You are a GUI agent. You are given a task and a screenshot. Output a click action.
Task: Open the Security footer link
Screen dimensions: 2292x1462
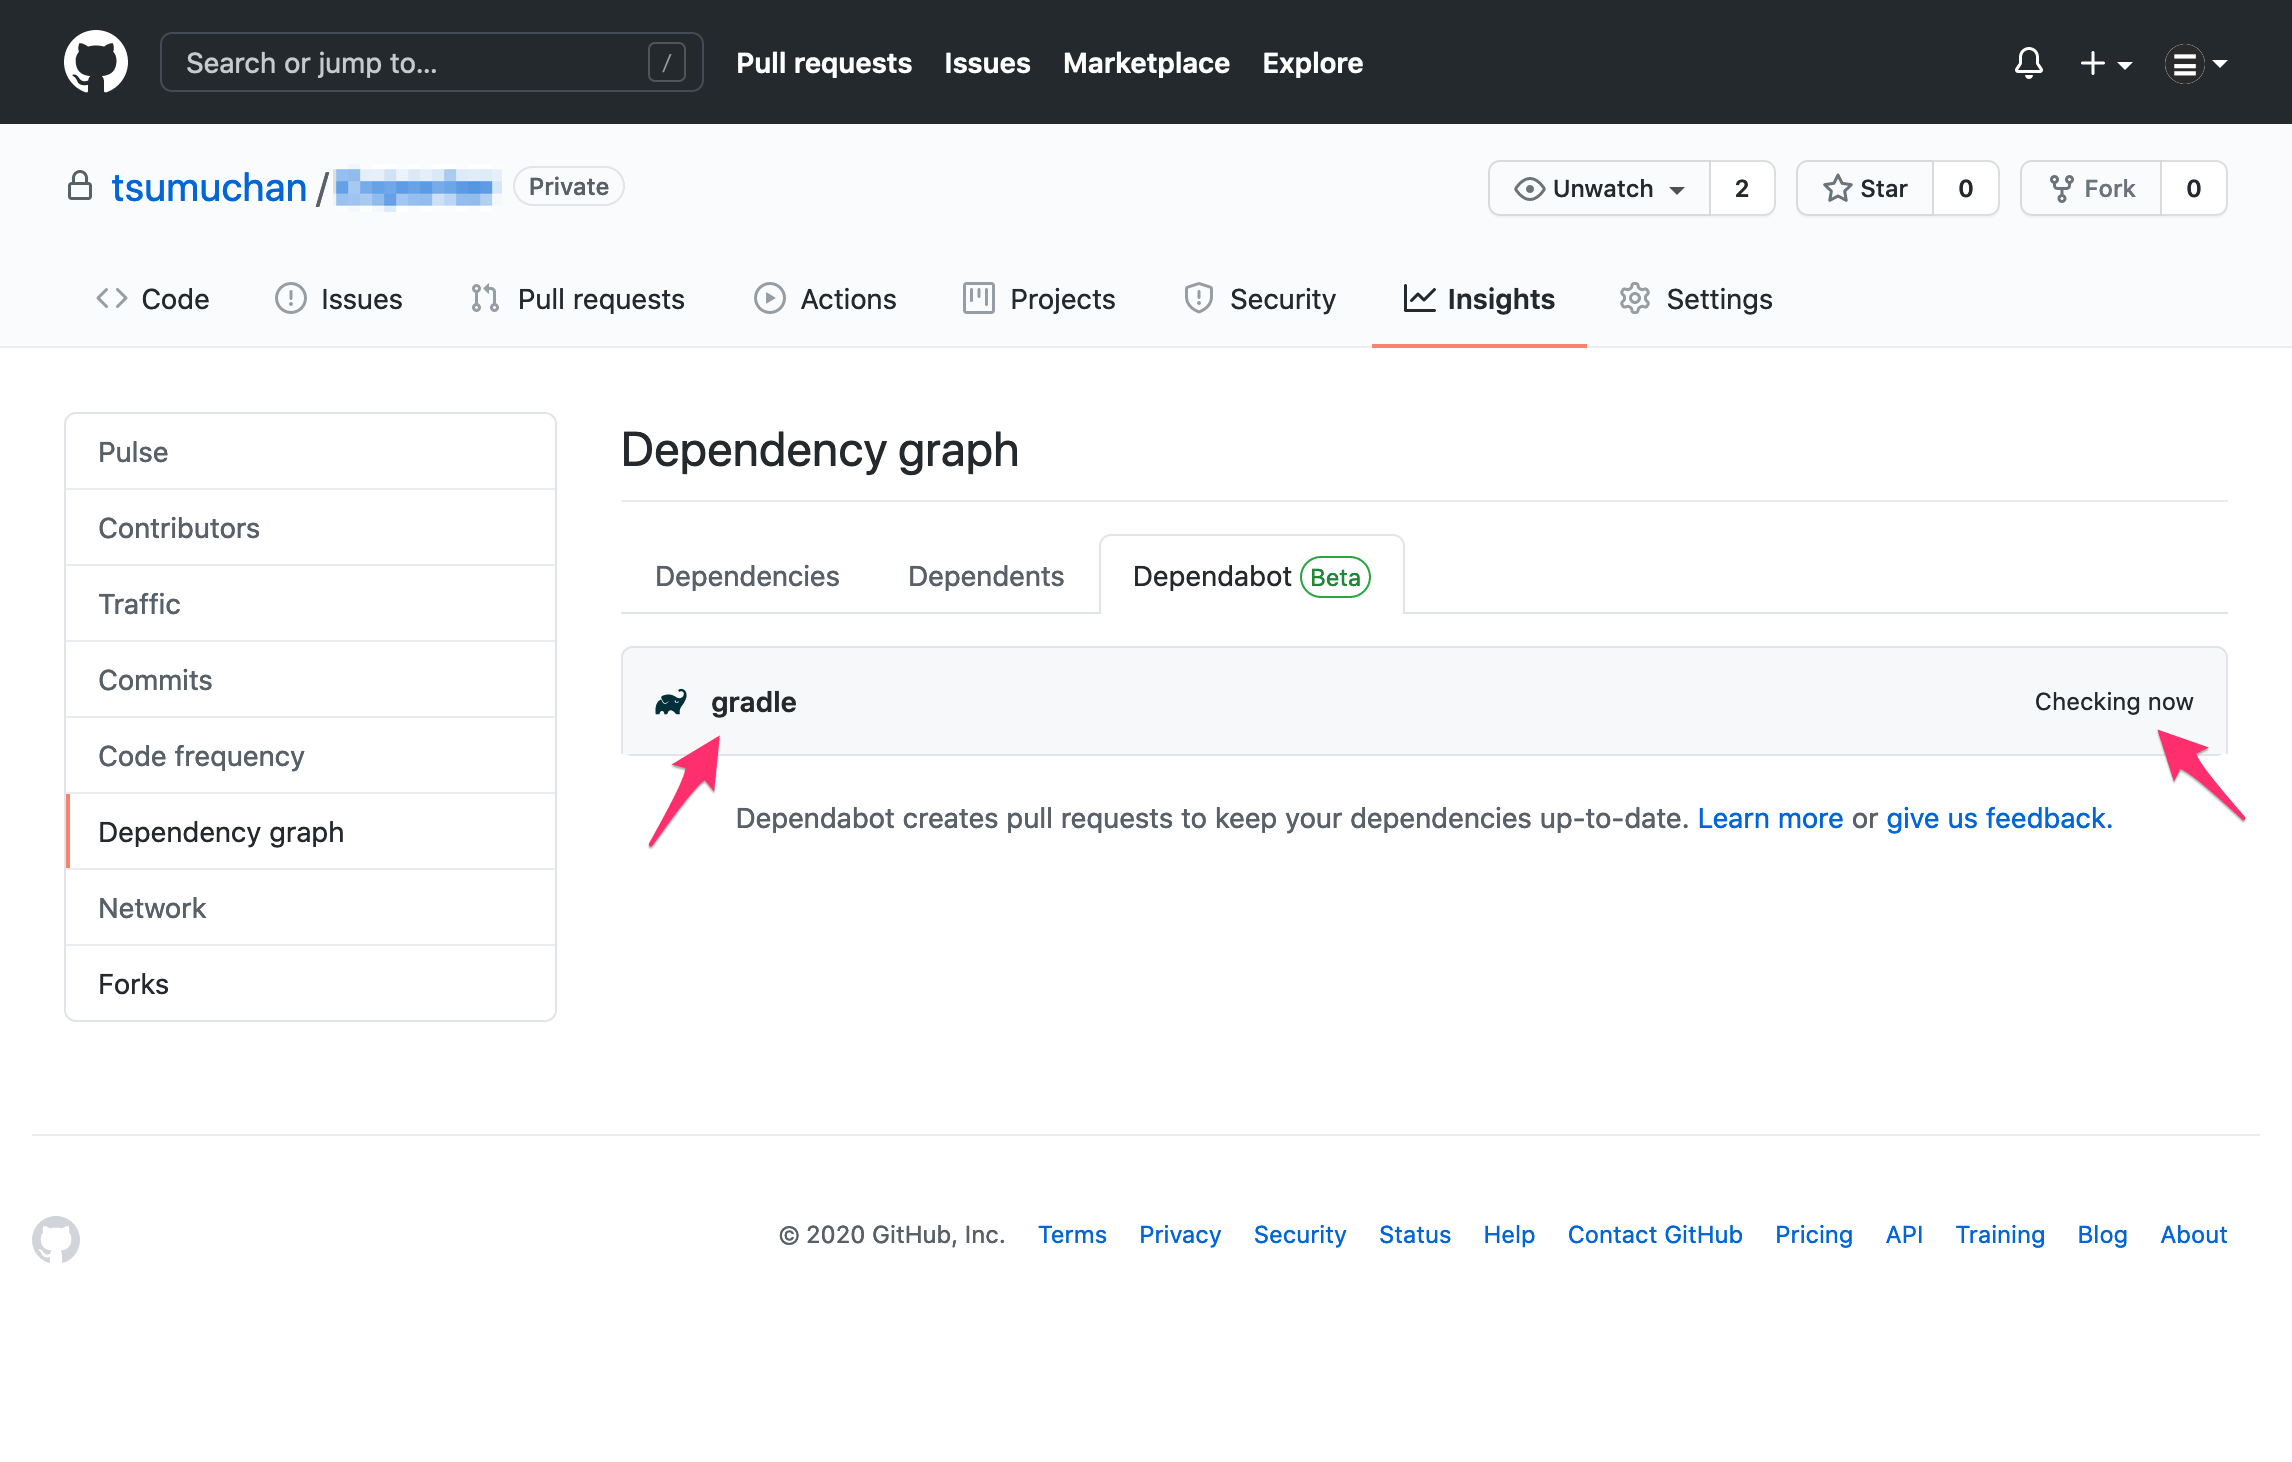(x=1300, y=1235)
